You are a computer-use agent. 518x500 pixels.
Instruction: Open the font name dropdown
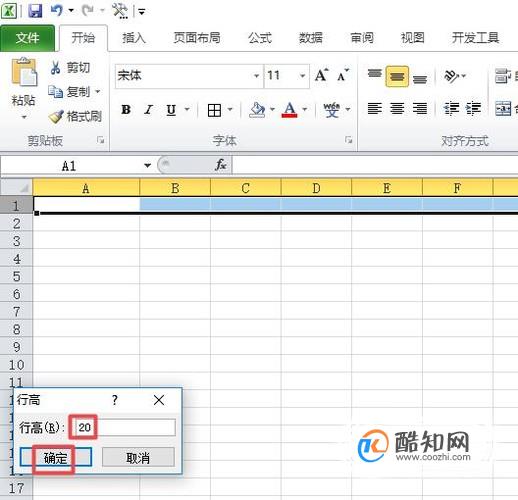(256, 76)
